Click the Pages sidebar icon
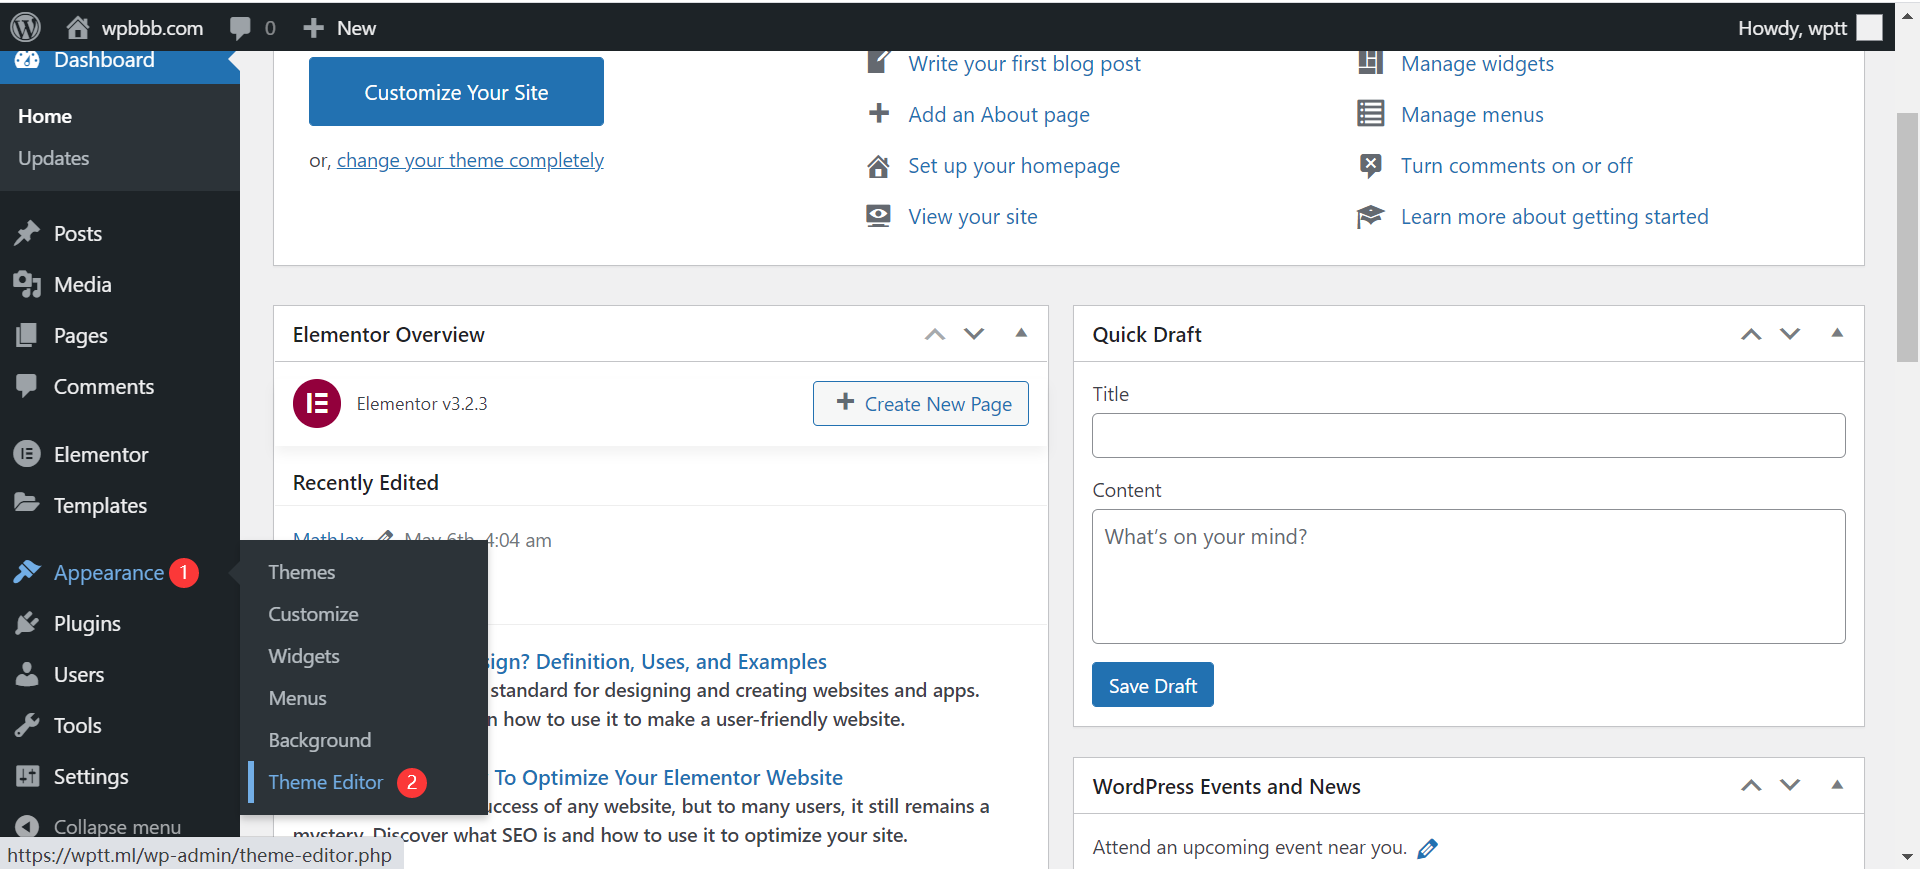This screenshot has width=1920, height=869. [x=27, y=335]
